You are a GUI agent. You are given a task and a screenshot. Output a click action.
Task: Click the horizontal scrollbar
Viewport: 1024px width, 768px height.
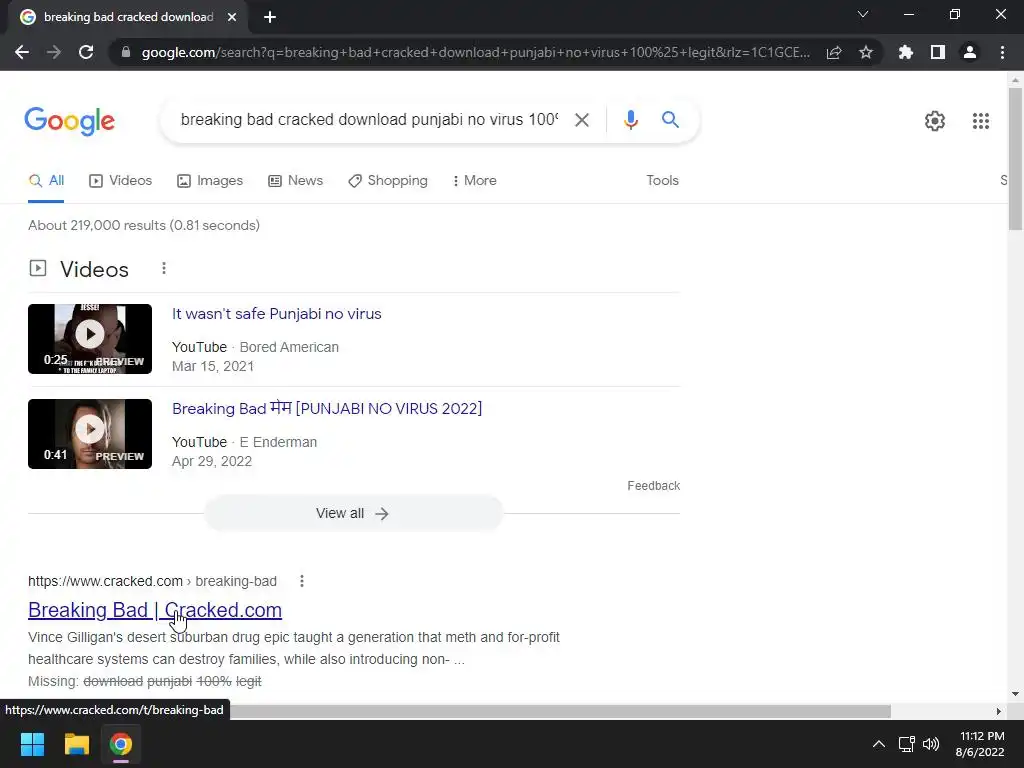[x=558, y=711]
